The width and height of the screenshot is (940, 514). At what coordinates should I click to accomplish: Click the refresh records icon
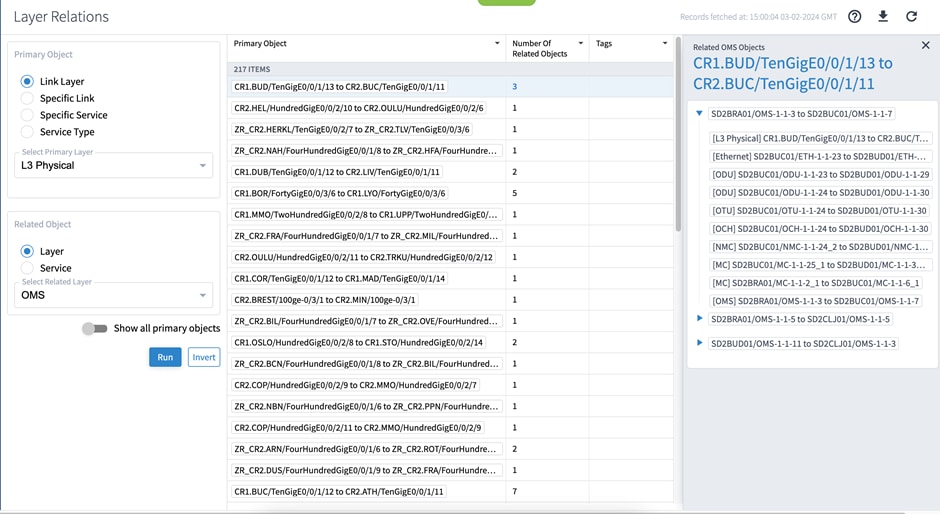(911, 17)
